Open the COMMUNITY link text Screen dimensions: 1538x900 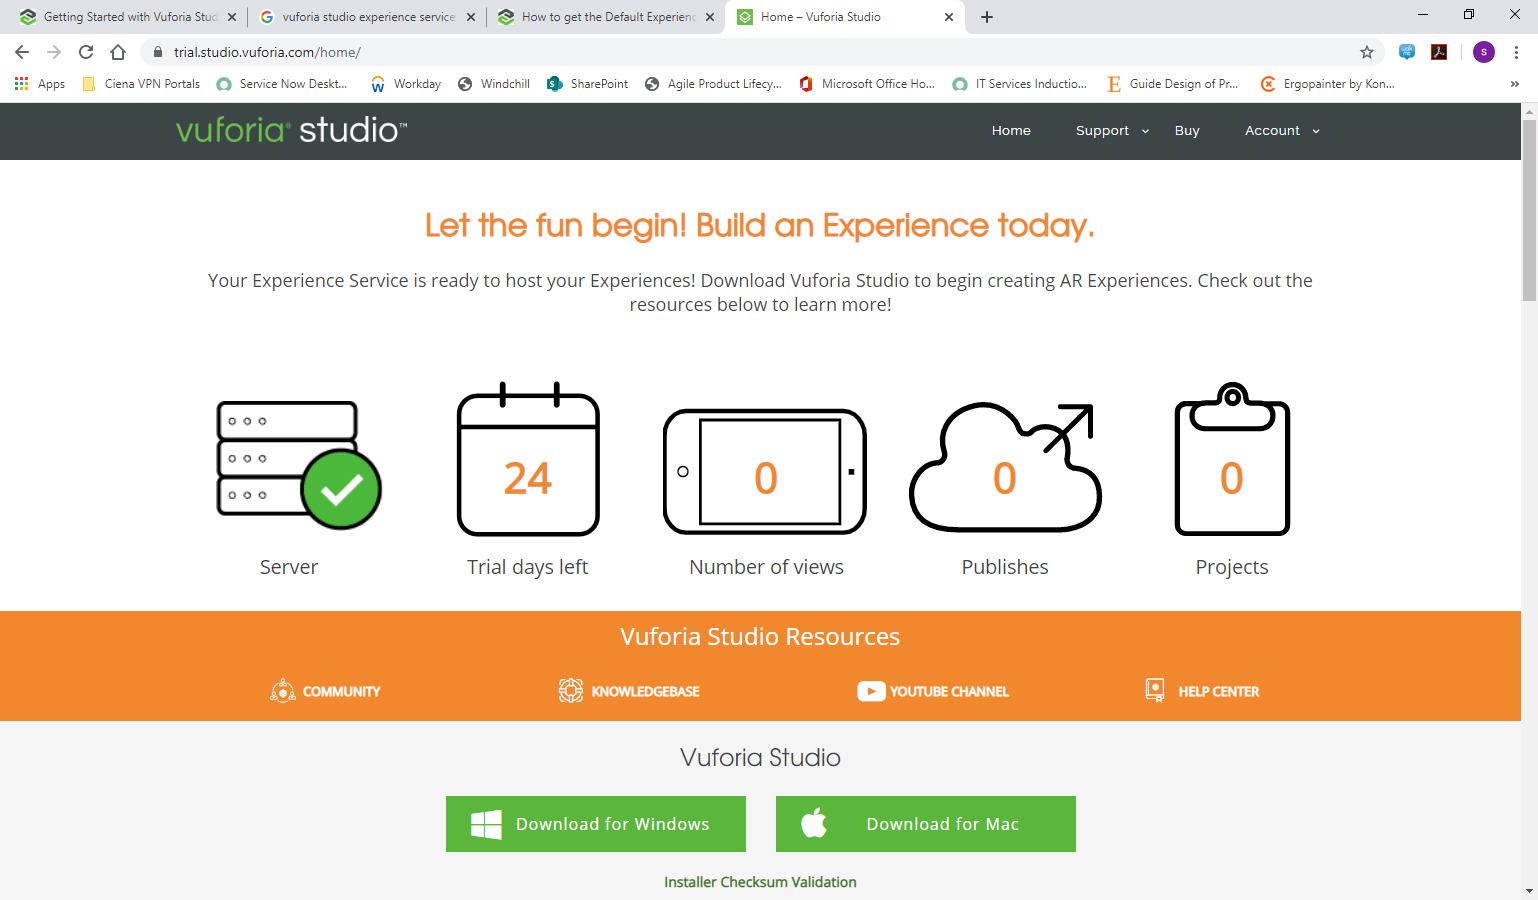coord(341,692)
